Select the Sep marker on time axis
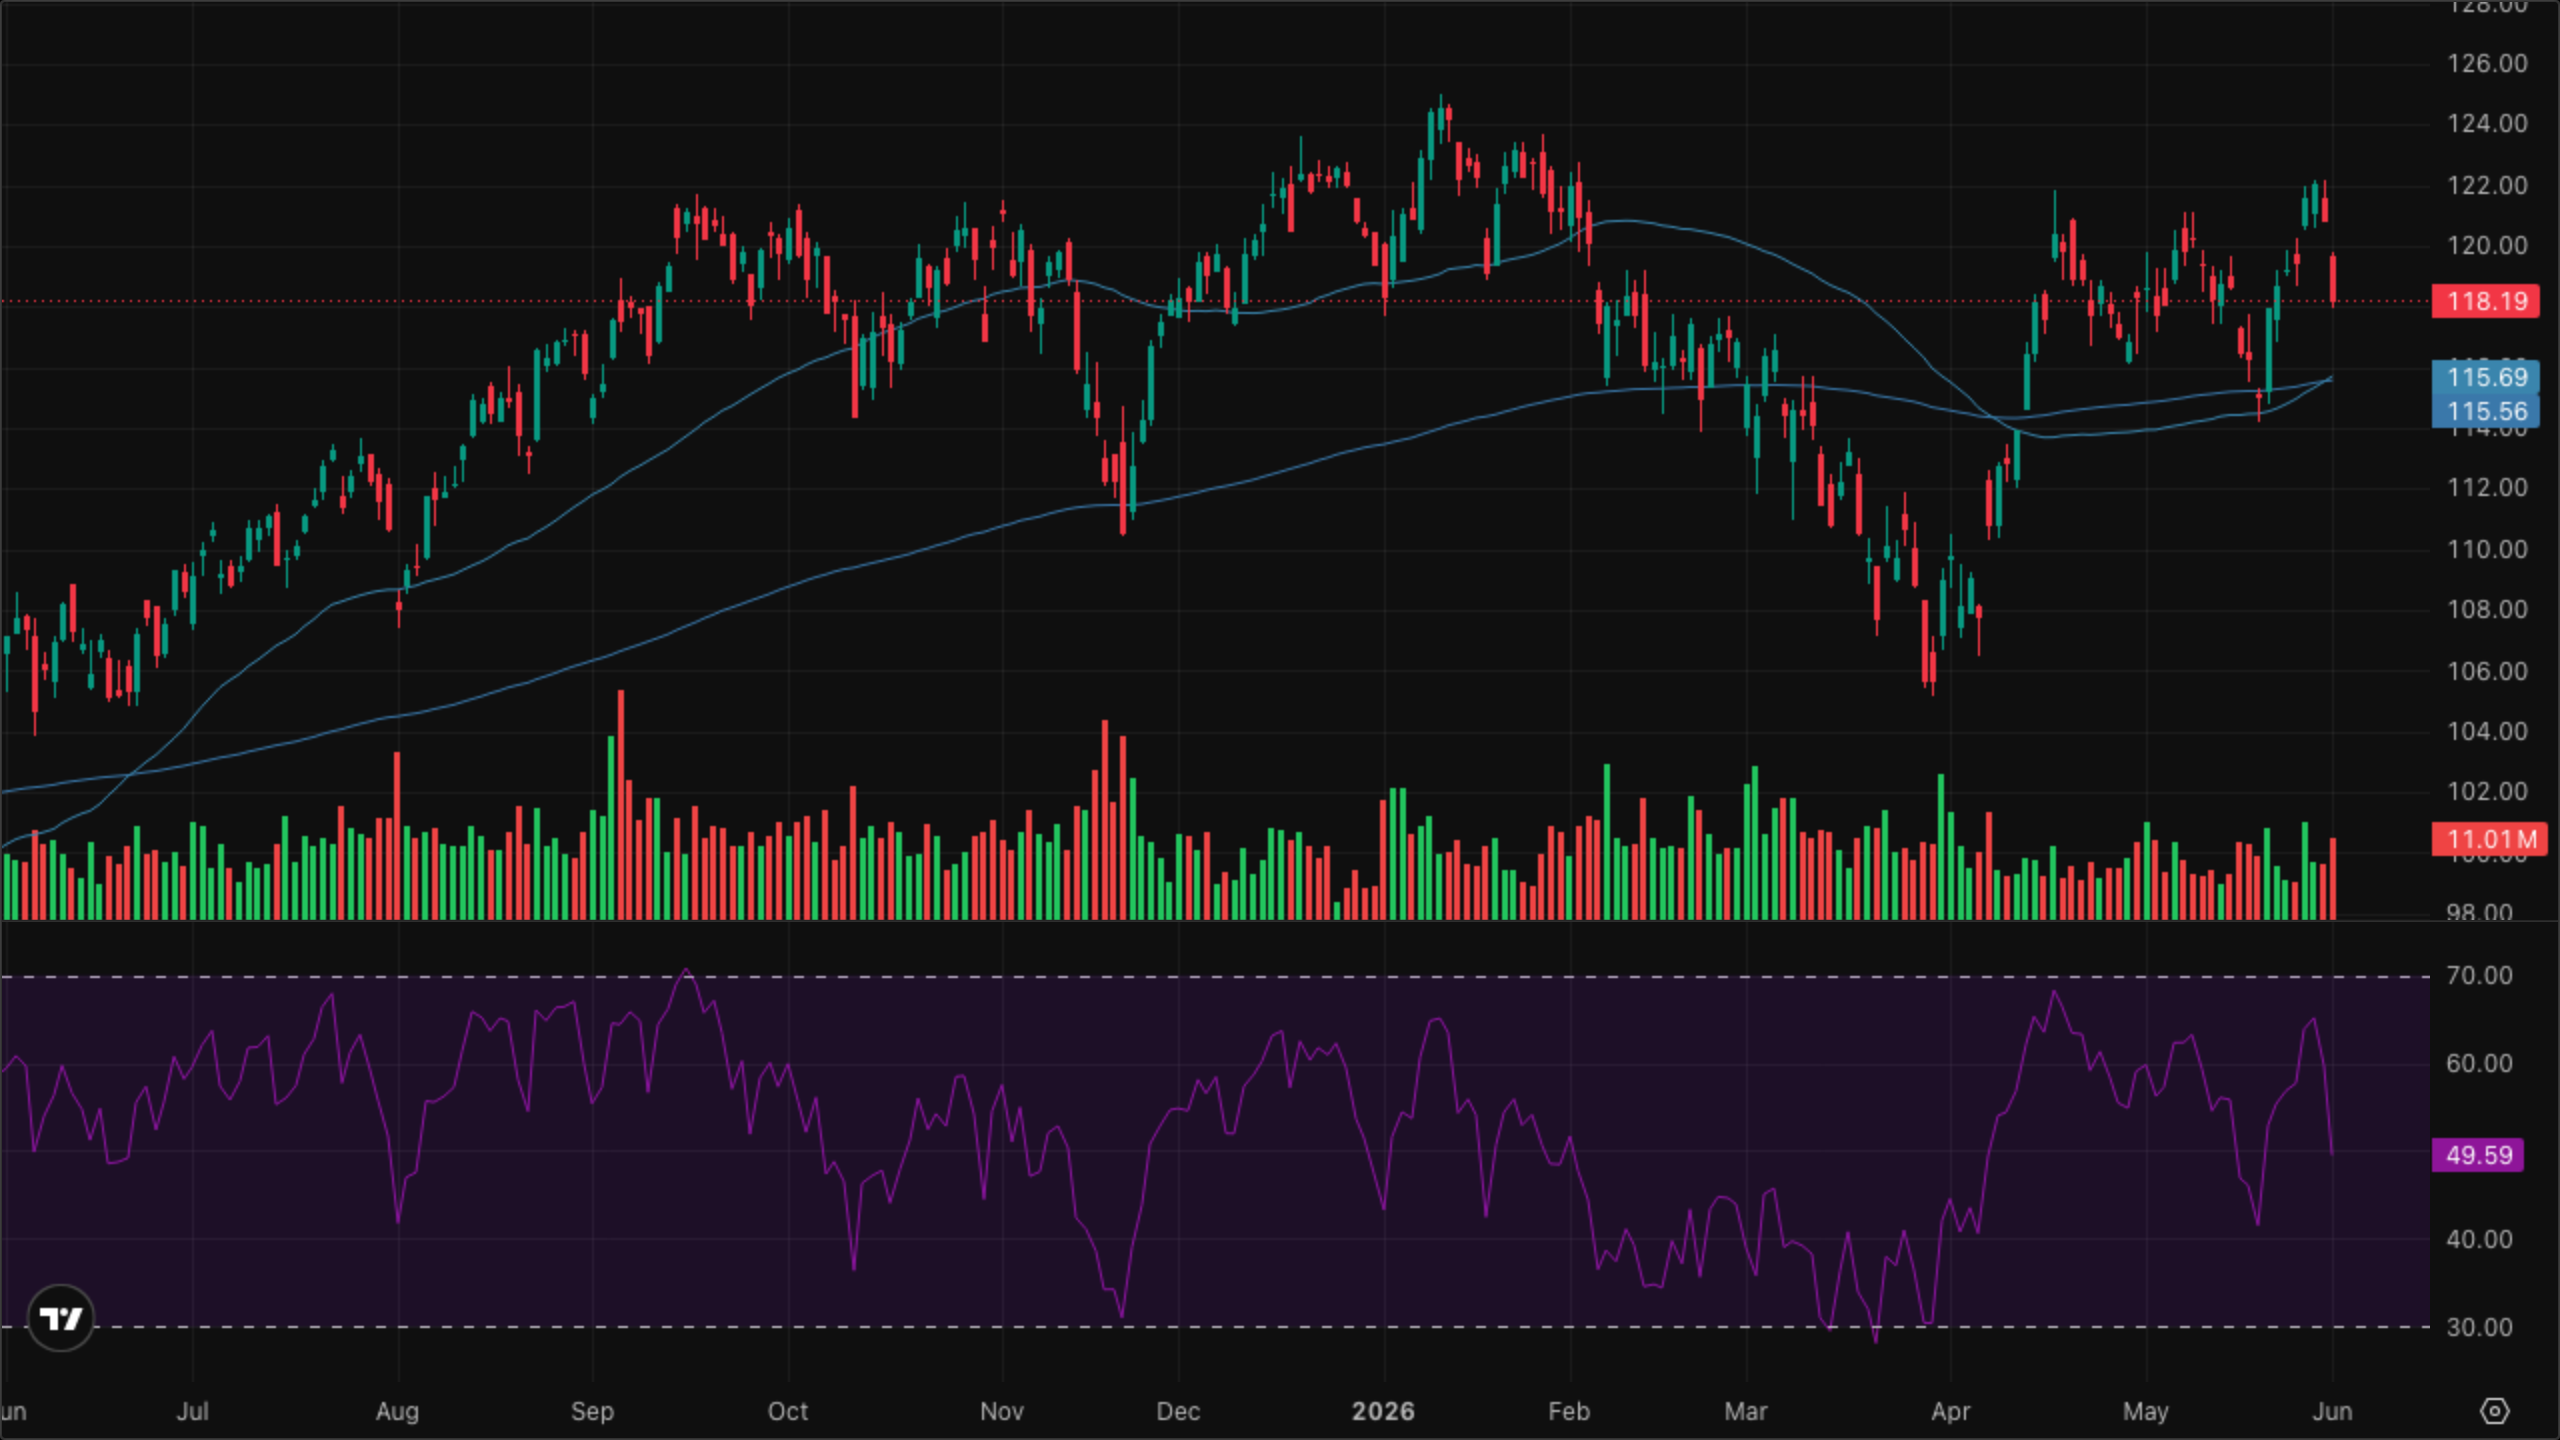The width and height of the screenshot is (2560, 1440). pyautogui.click(x=592, y=1411)
